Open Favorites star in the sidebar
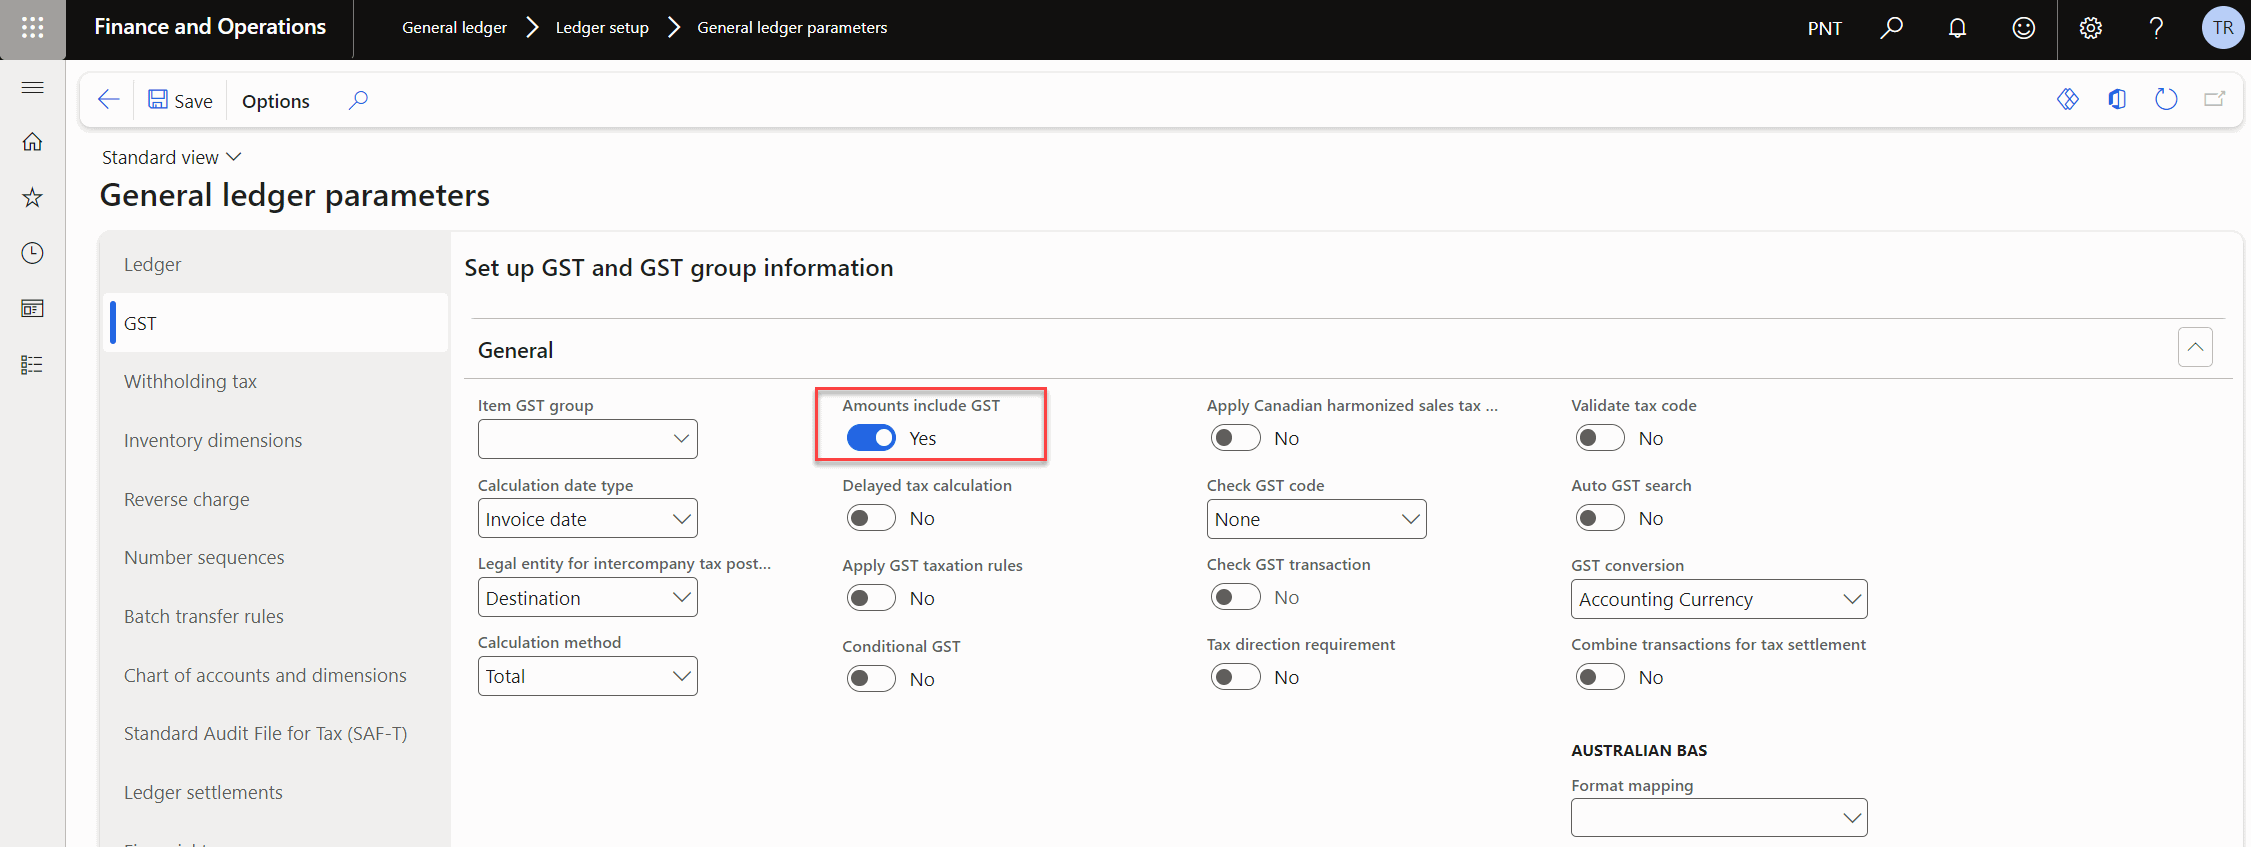 pos(32,197)
